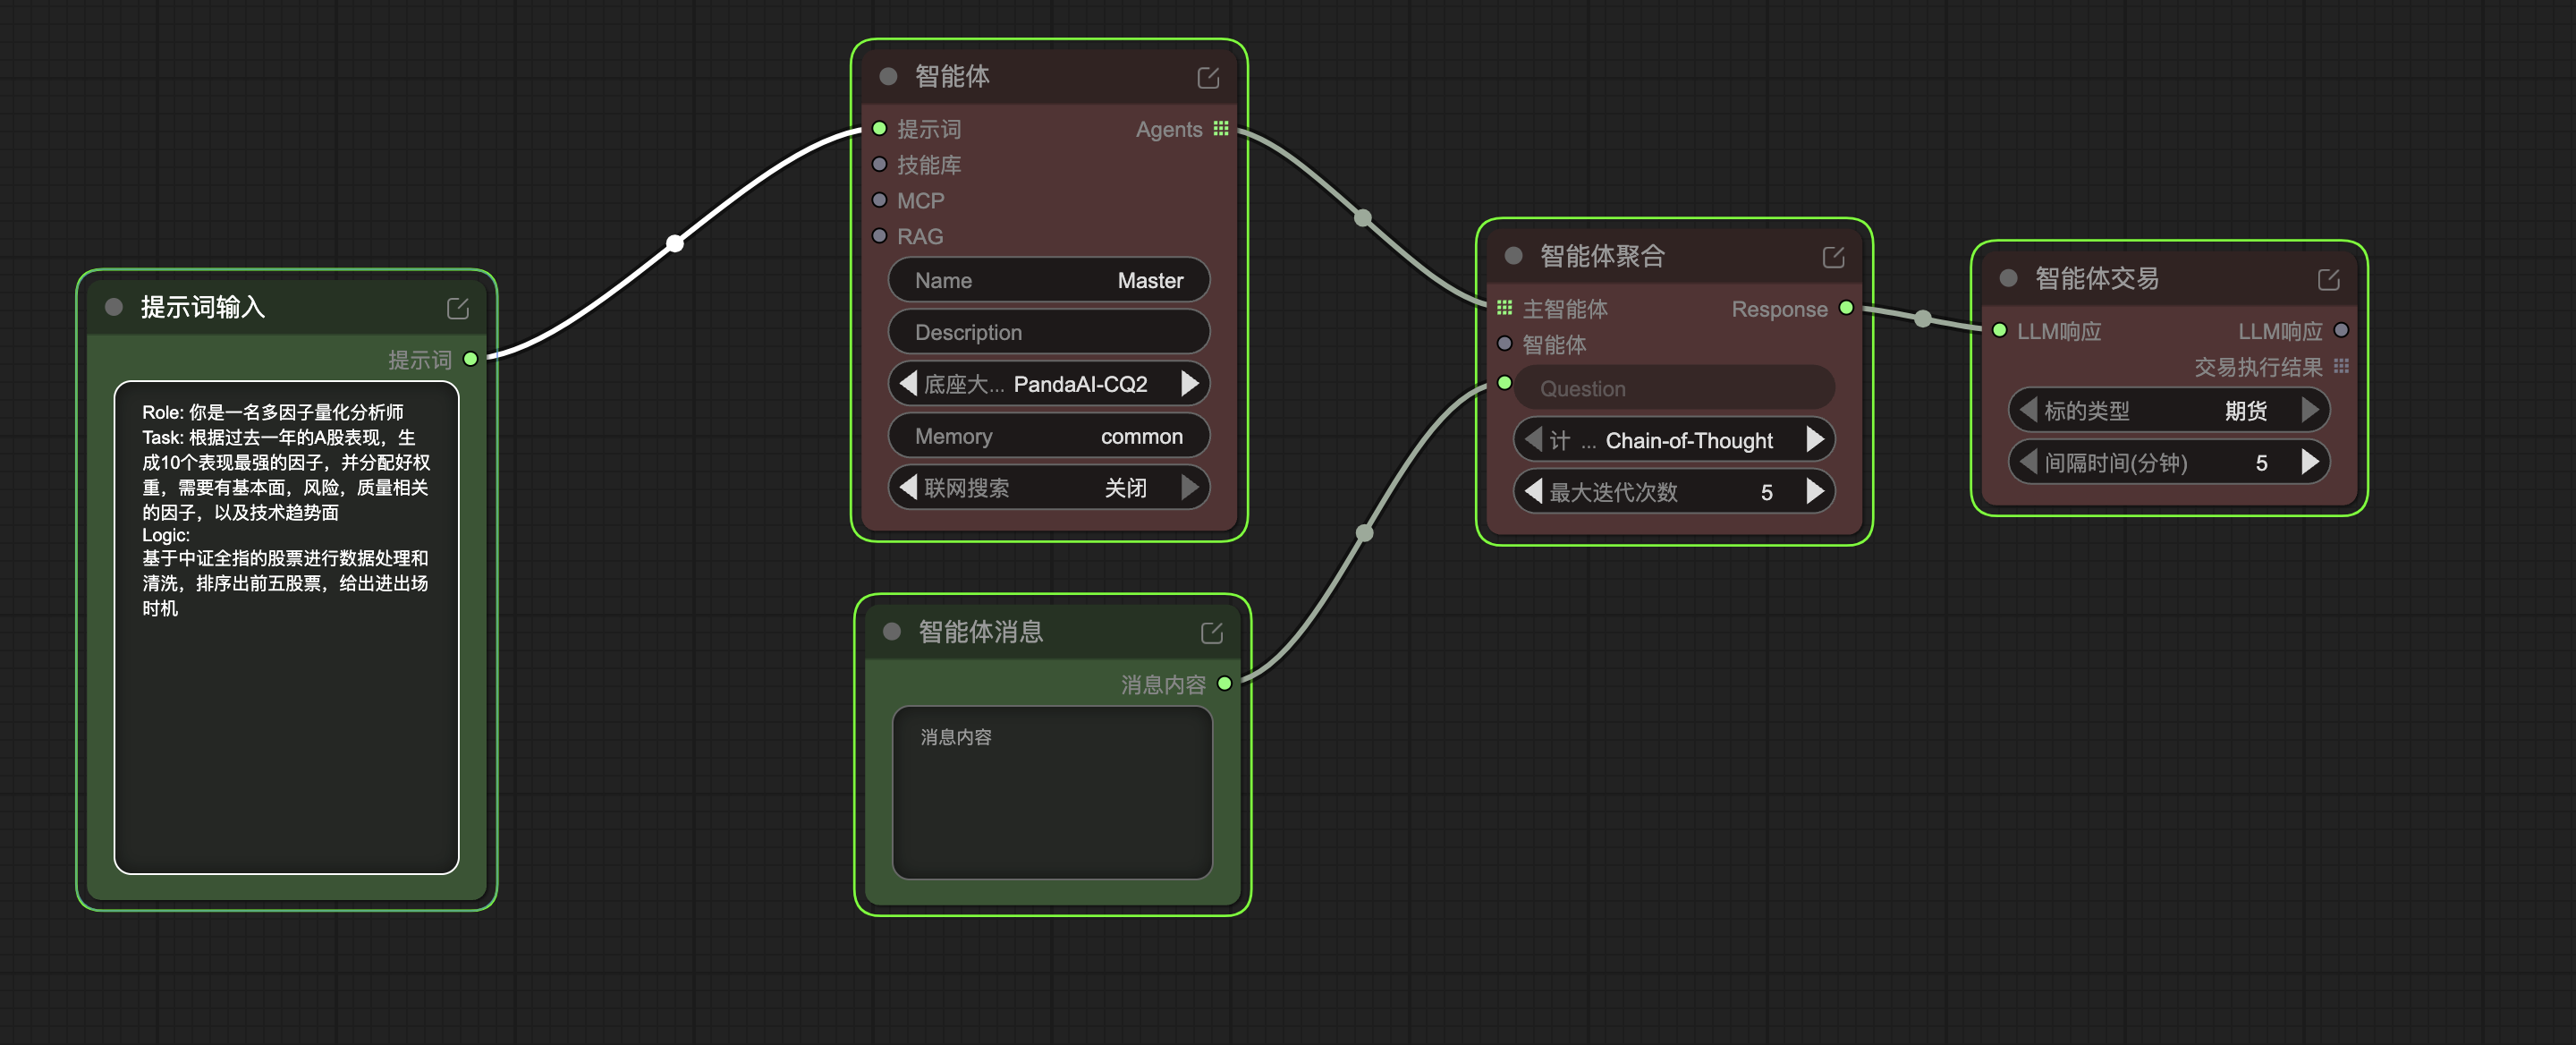Toggle collapse dot on 提示词输入 node

click(113, 307)
